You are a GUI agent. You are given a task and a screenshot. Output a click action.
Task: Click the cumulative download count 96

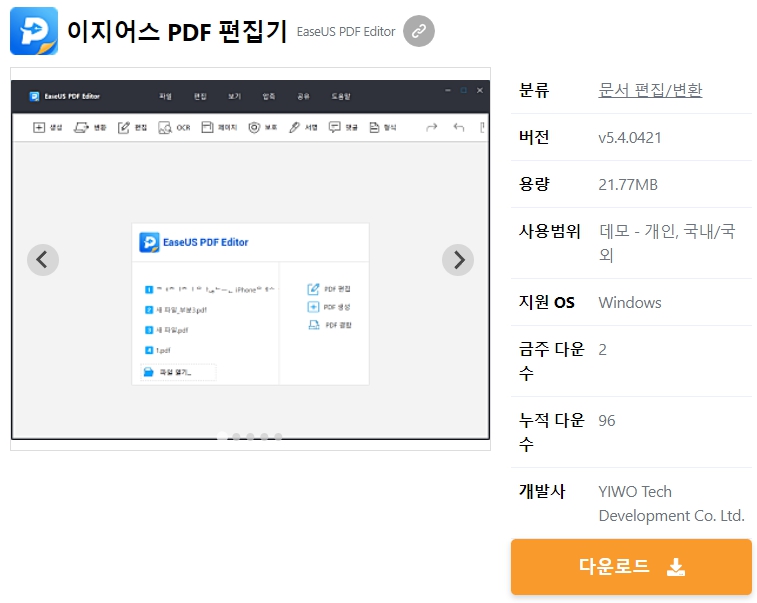point(607,421)
